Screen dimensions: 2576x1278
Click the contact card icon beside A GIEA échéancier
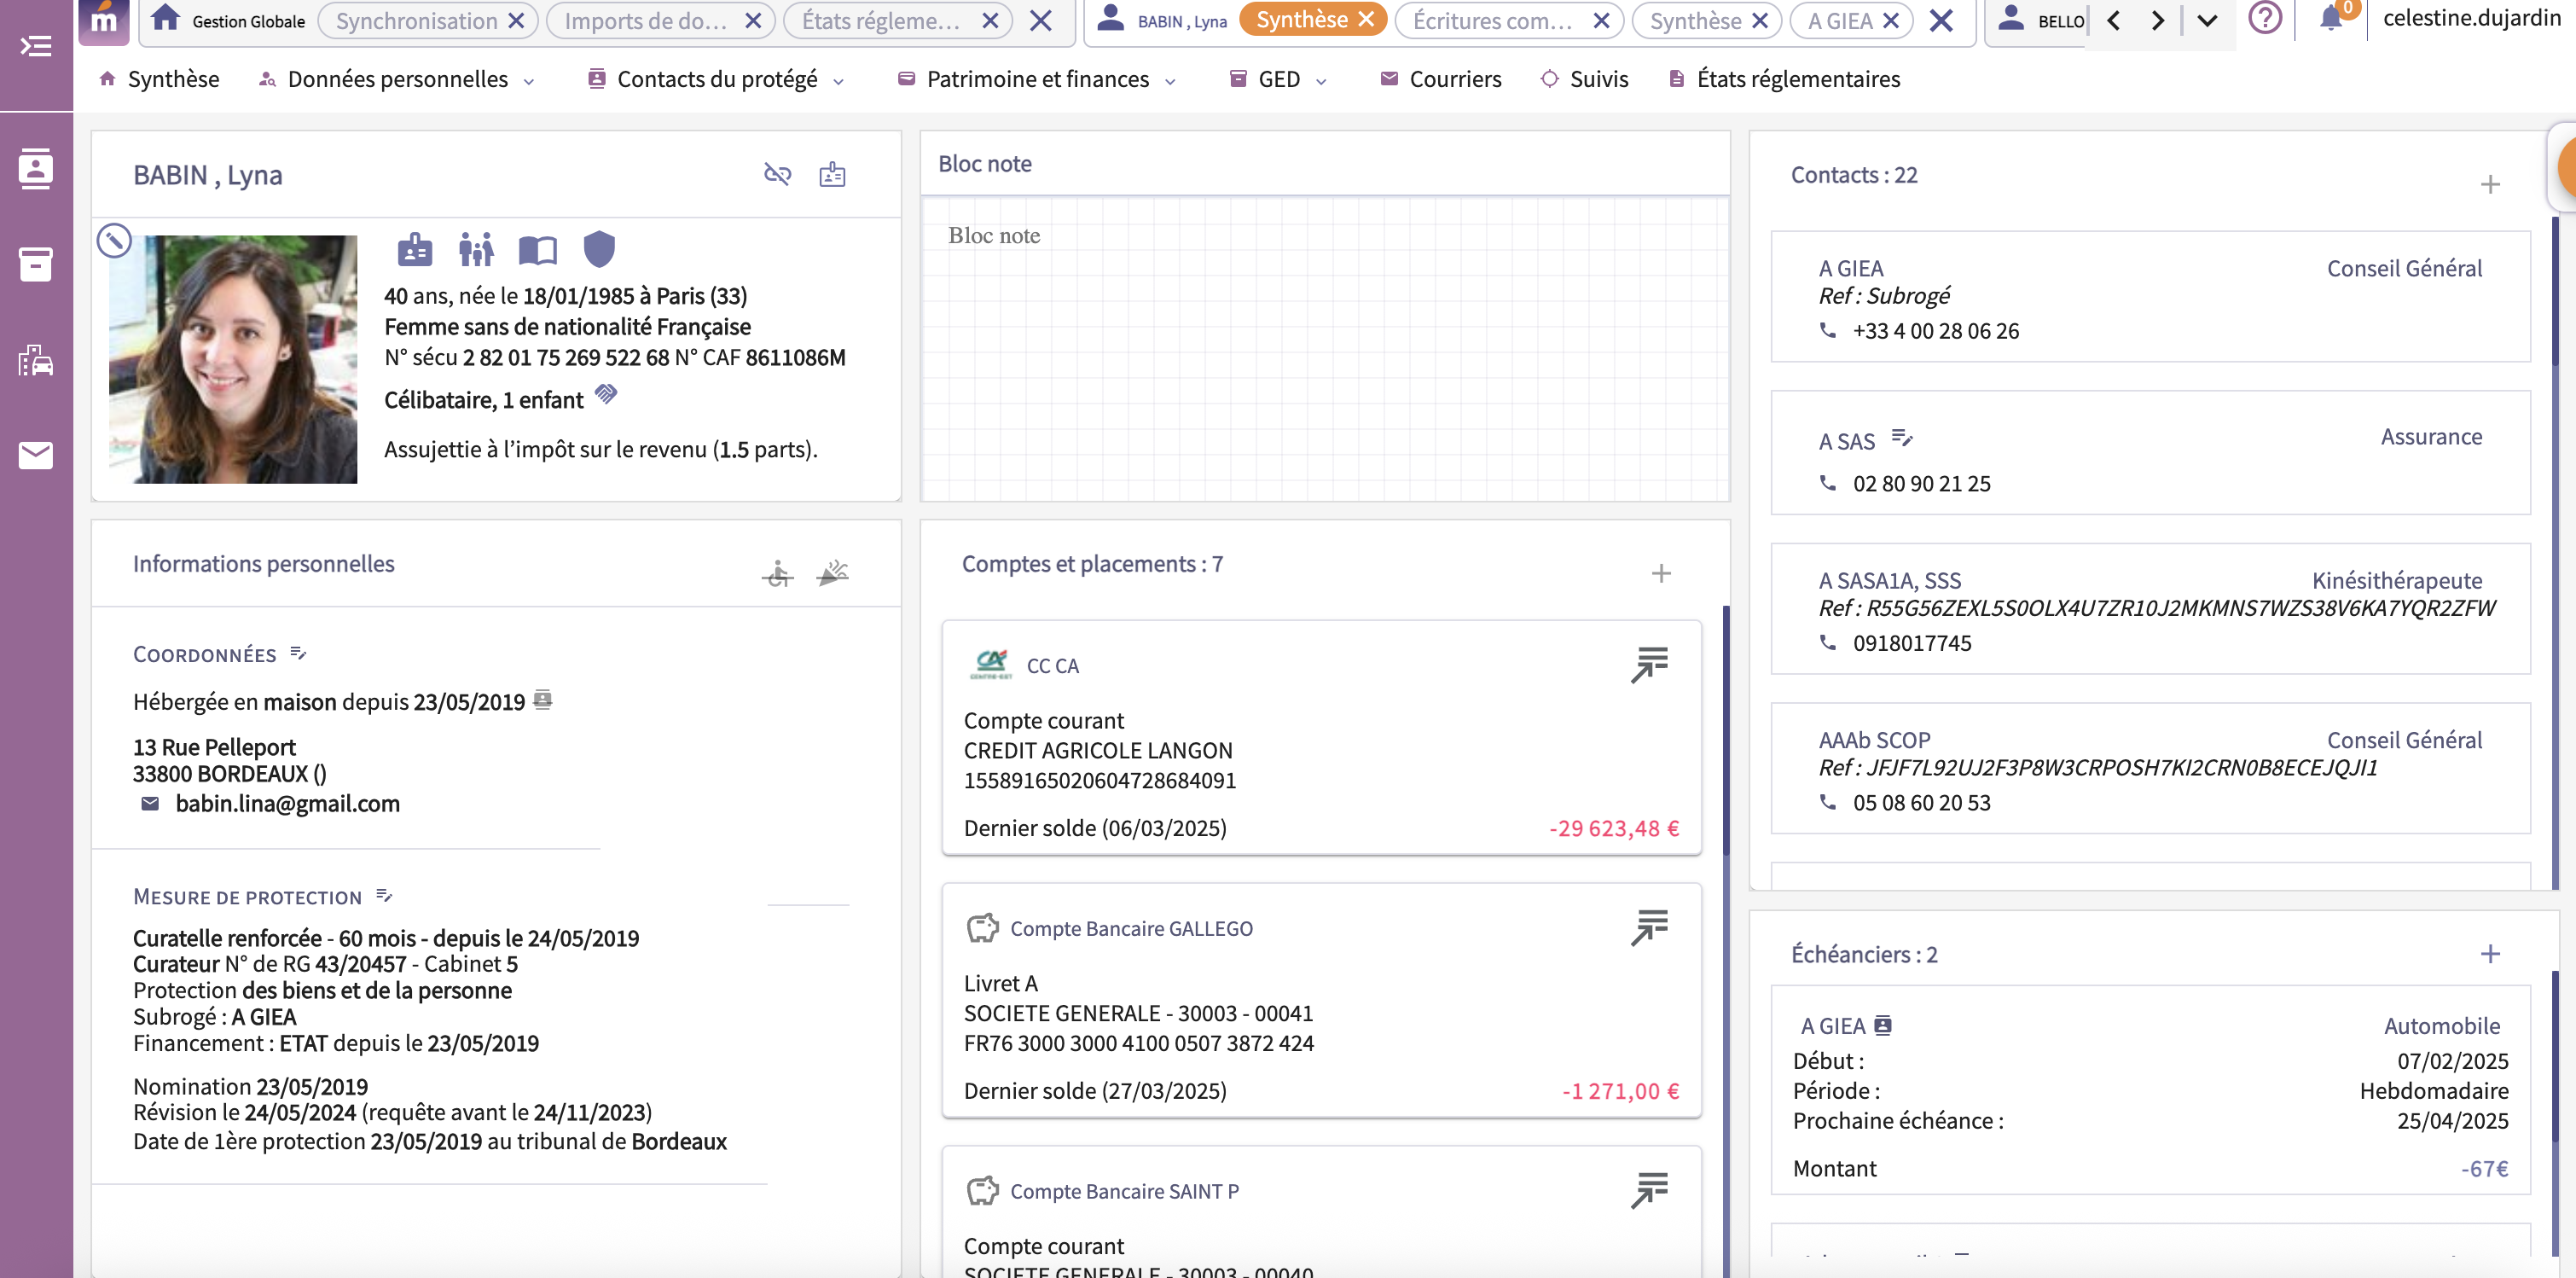click(x=1883, y=1025)
